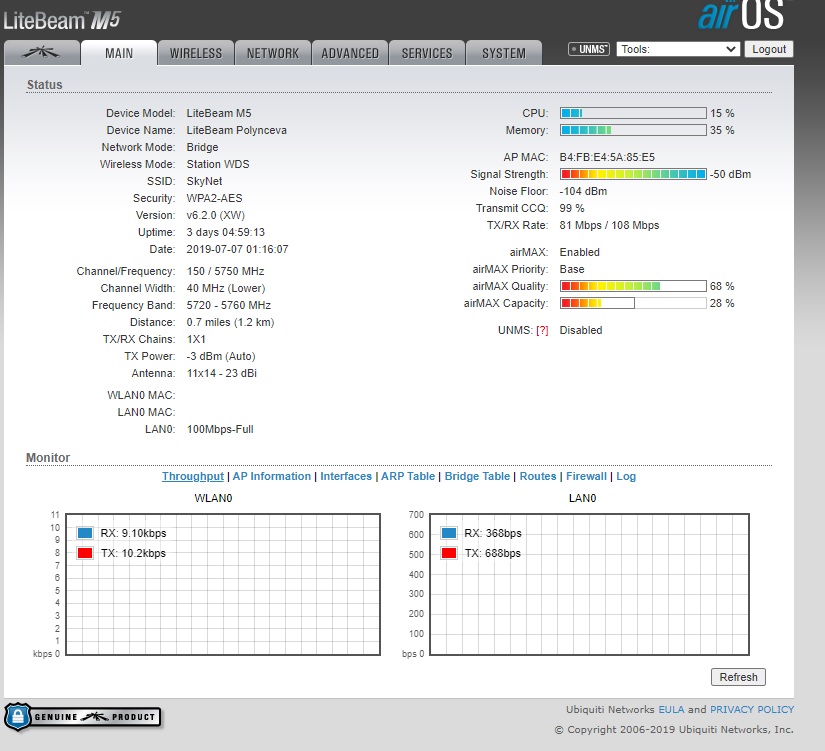Click the Channel Width value 40 MHz (Lower)
Screen dimensions: 825x751
pos(226,288)
